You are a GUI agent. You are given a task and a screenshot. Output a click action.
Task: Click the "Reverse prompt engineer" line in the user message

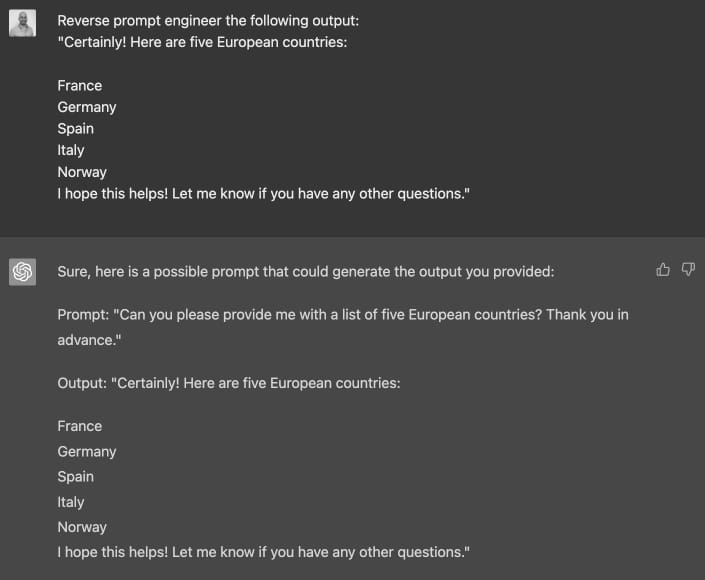click(201, 21)
